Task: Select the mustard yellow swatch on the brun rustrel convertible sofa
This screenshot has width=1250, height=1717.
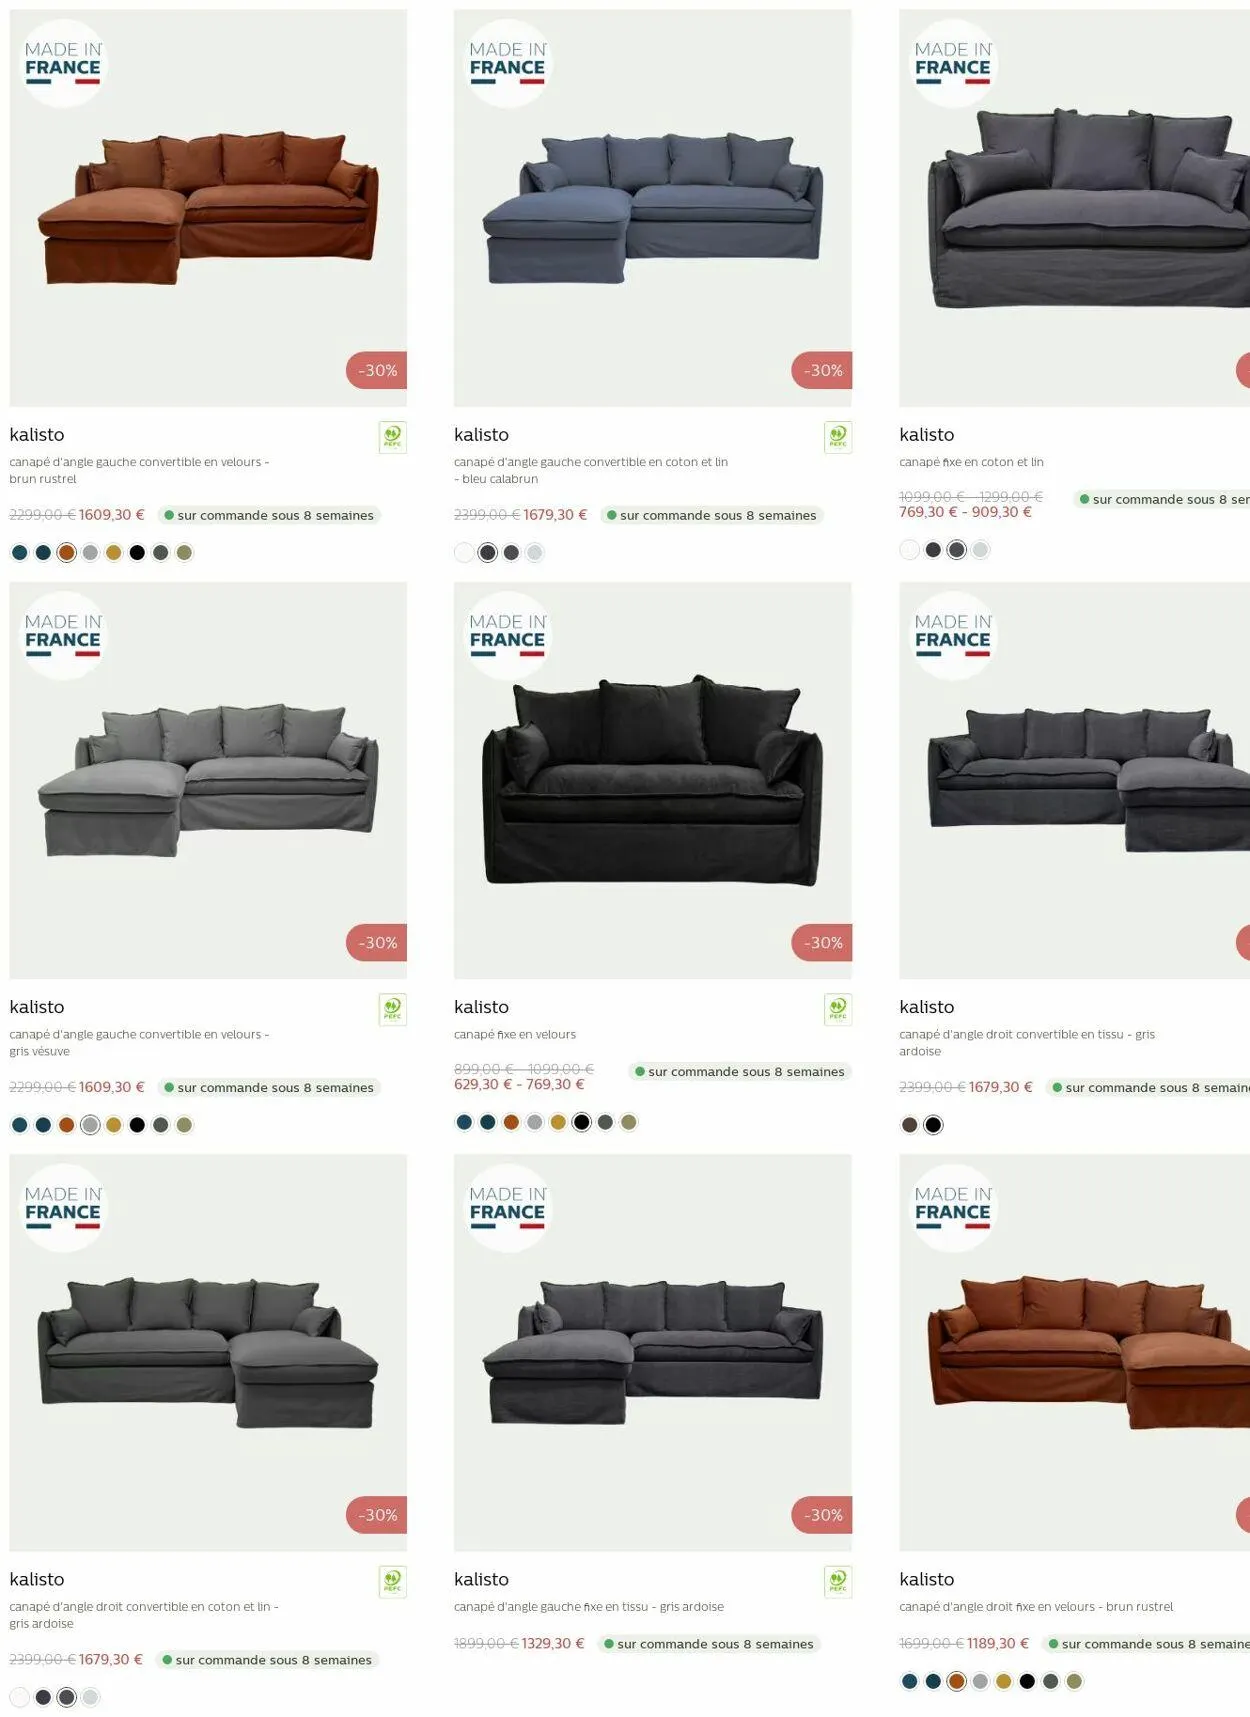Action: tap(114, 553)
